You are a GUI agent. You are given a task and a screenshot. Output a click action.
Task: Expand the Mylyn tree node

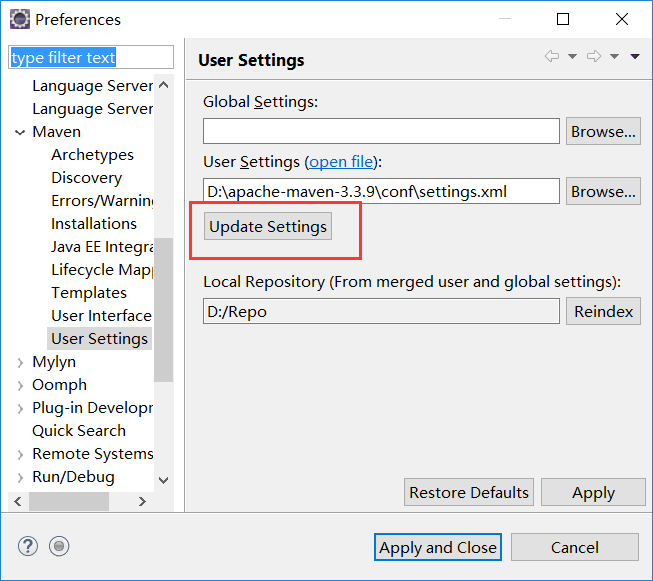tap(20, 362)
